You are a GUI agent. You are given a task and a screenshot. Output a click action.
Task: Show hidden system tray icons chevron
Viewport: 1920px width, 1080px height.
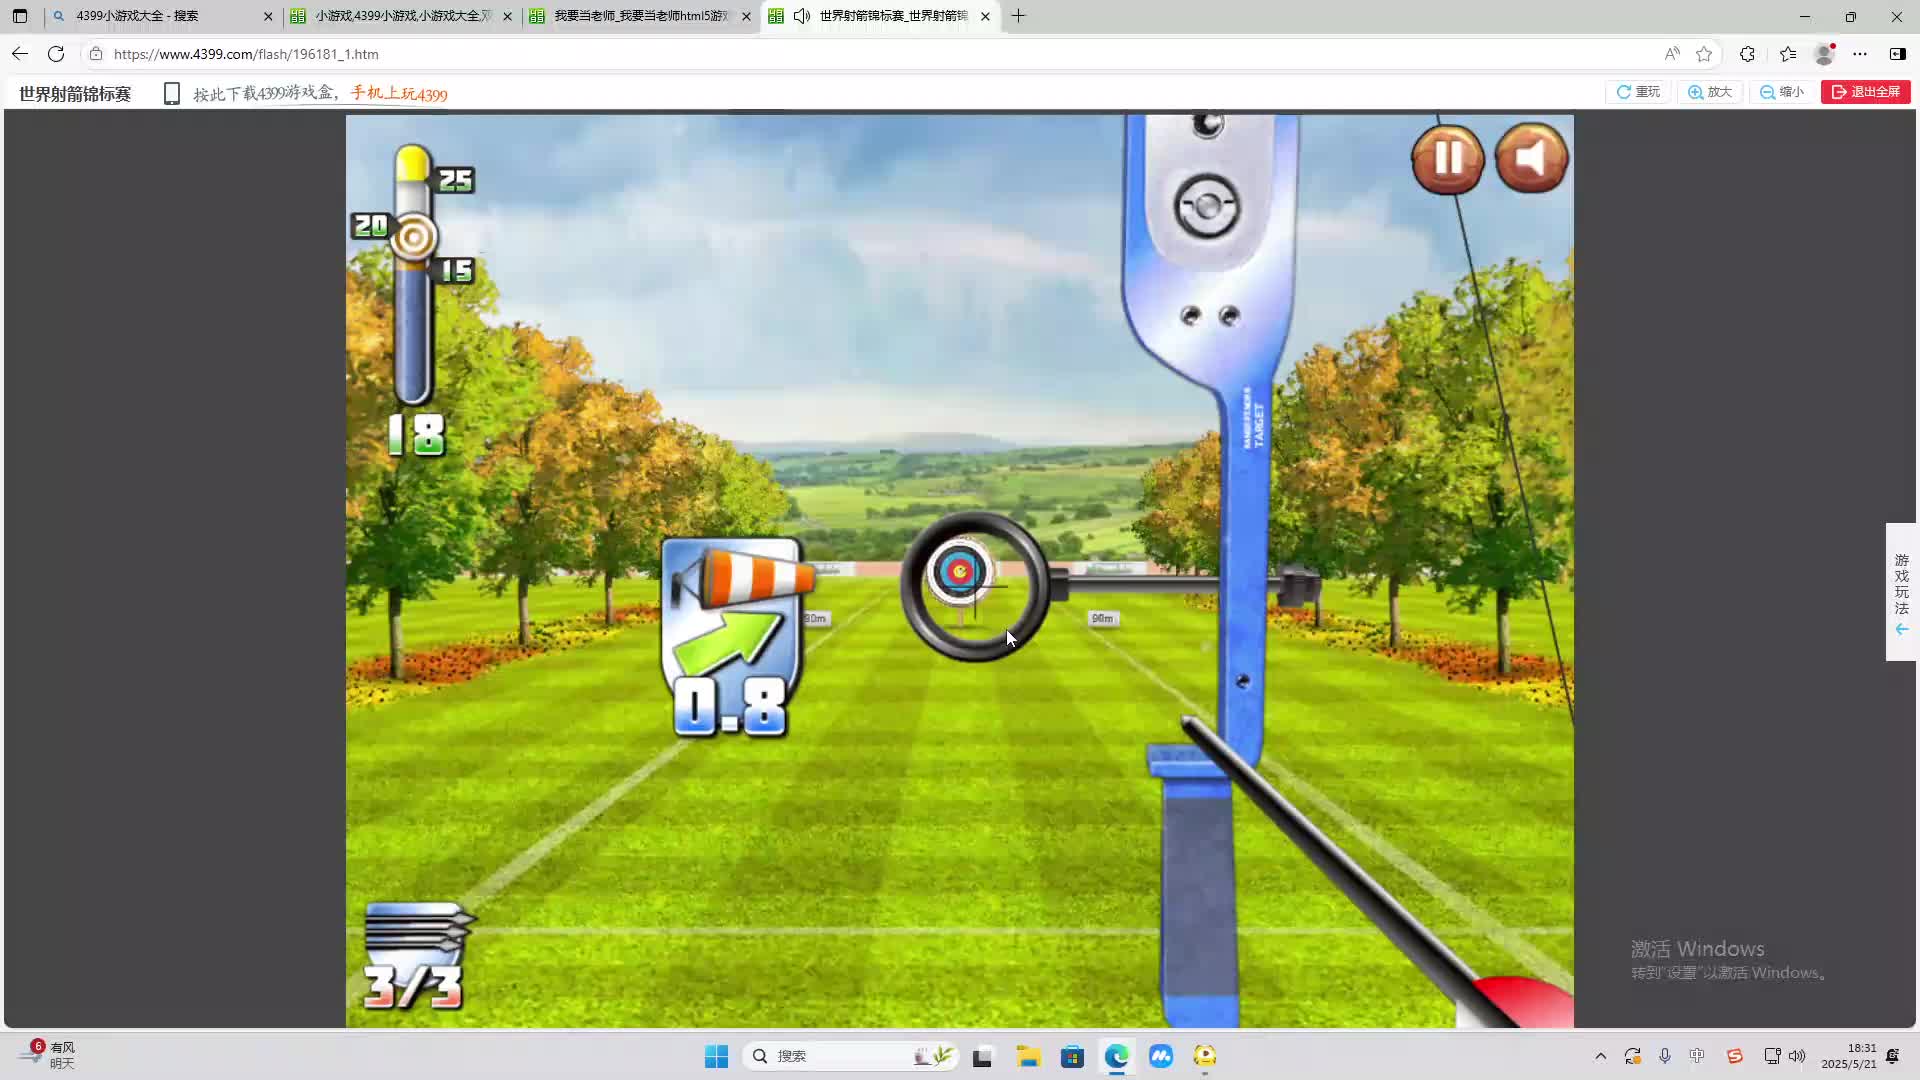pos(1600,1056)
